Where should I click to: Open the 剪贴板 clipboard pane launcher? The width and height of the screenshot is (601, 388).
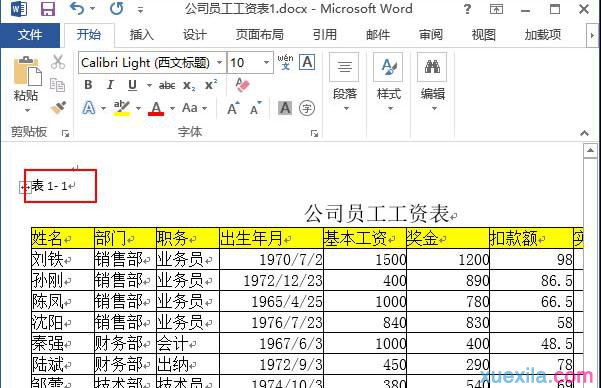(66, 133)
